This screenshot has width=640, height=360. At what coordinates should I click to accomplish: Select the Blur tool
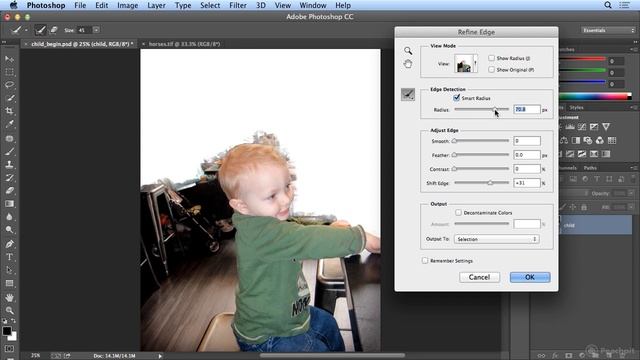pos(9,217)
